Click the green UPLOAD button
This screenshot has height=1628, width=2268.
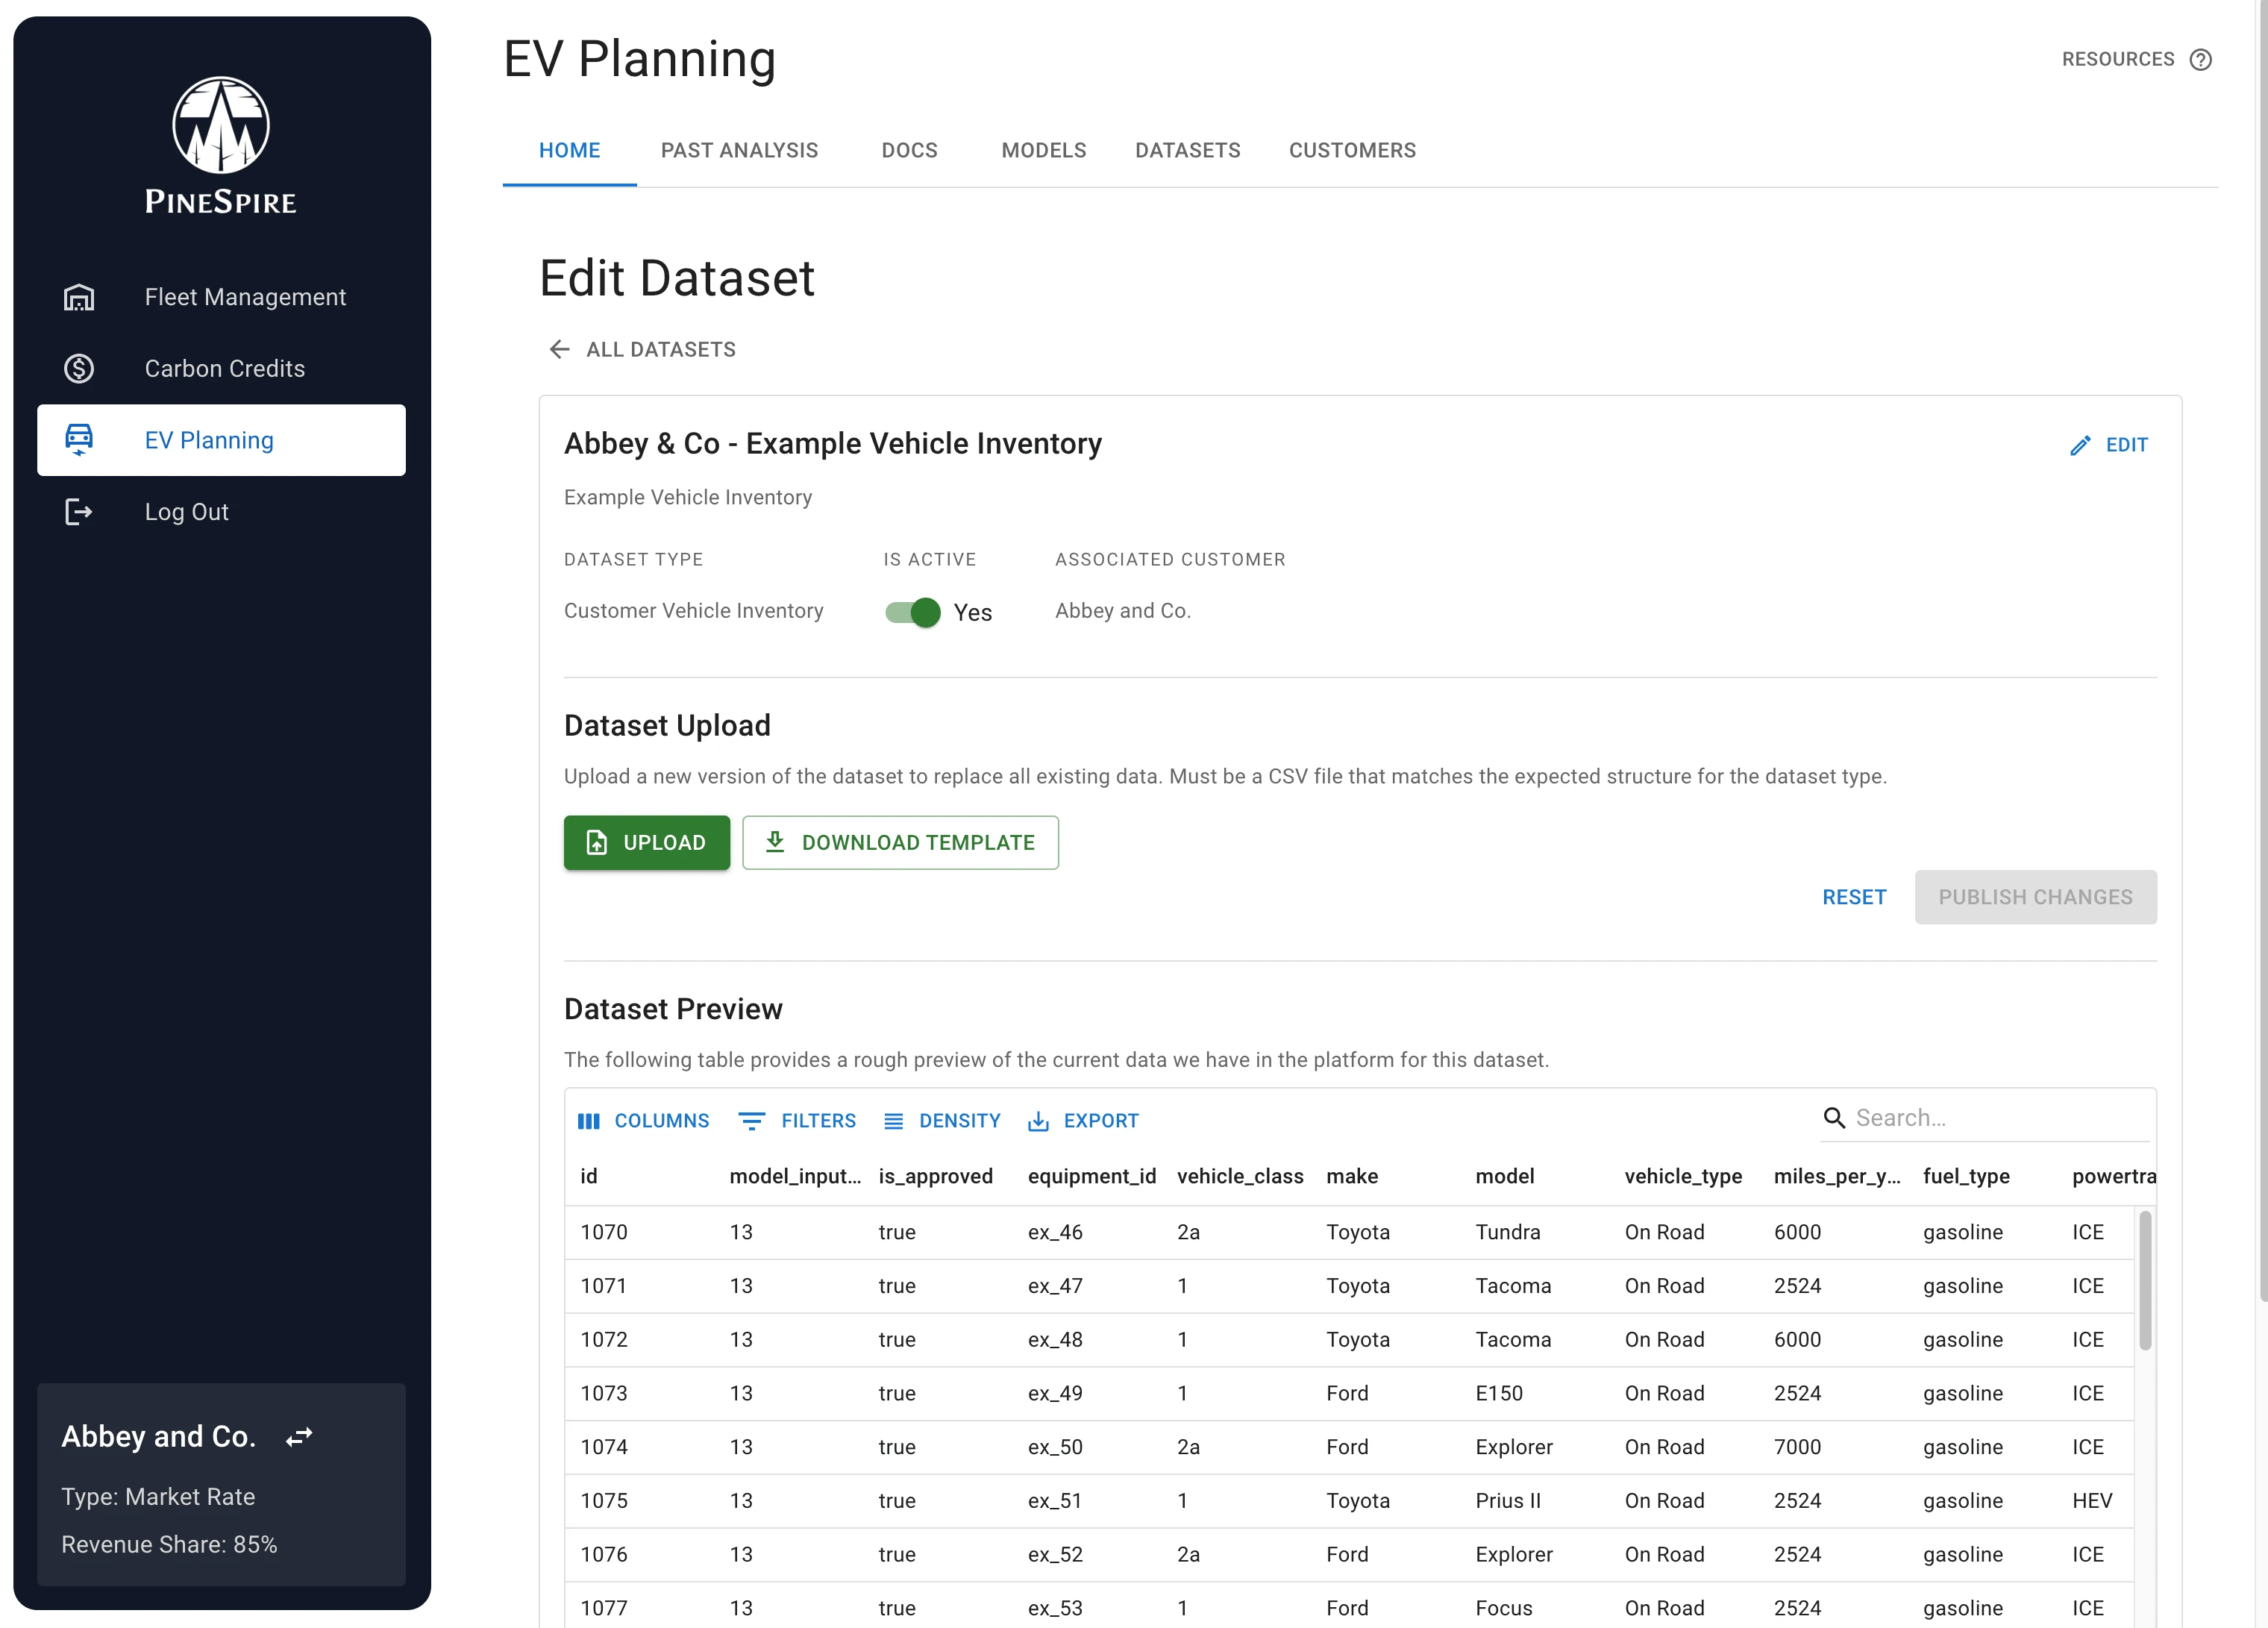pos(647,842)
